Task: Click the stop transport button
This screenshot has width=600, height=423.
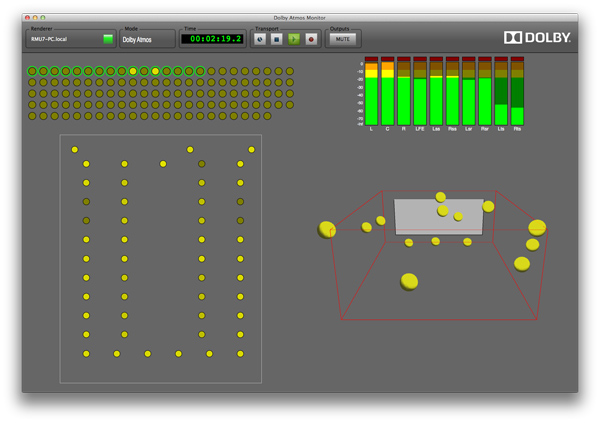Action: point(277,39)
